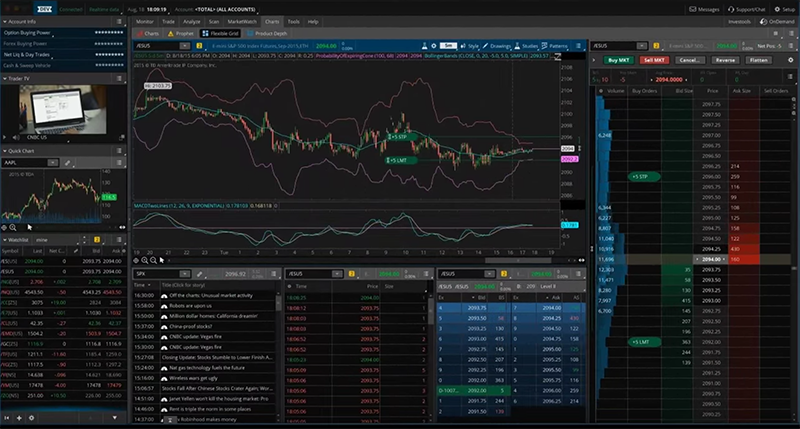The image size is (800, 429).
Task: Open the Monitor tab
Action: (x=144, y=21)
